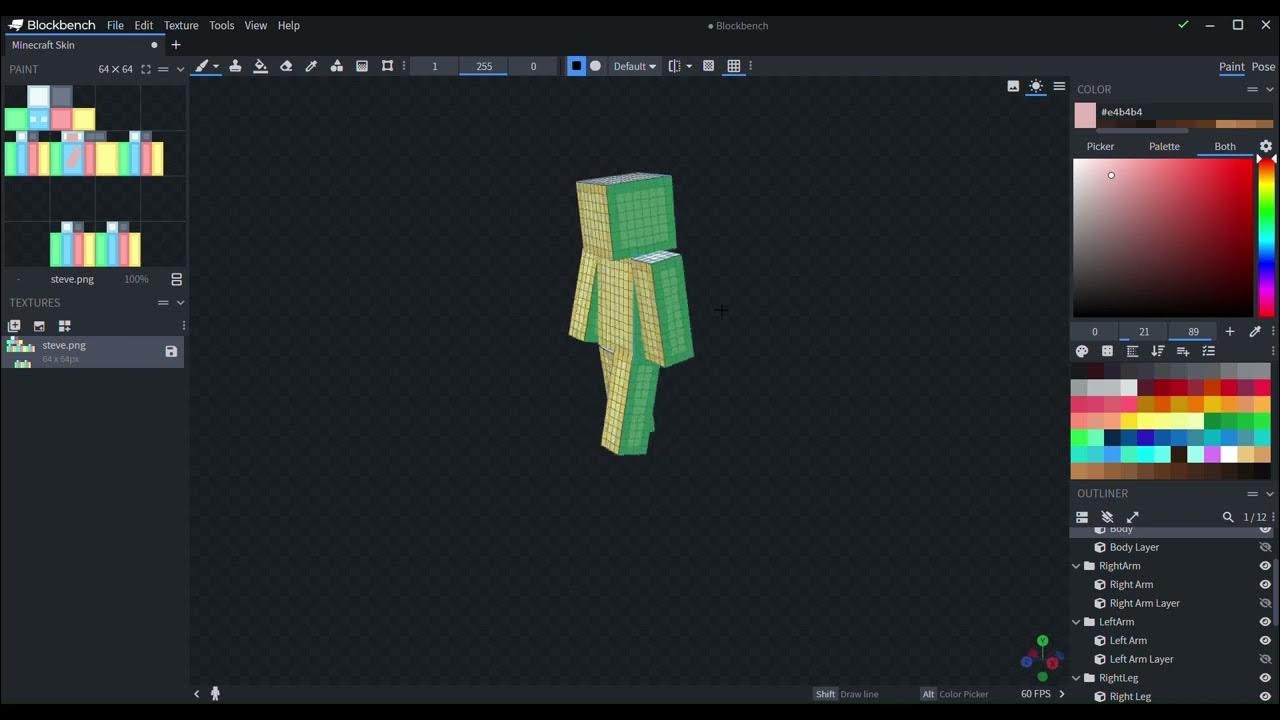Screen dimensions: 1280x720
Task: Switch to Paint mode
Action: (1232, 67)
